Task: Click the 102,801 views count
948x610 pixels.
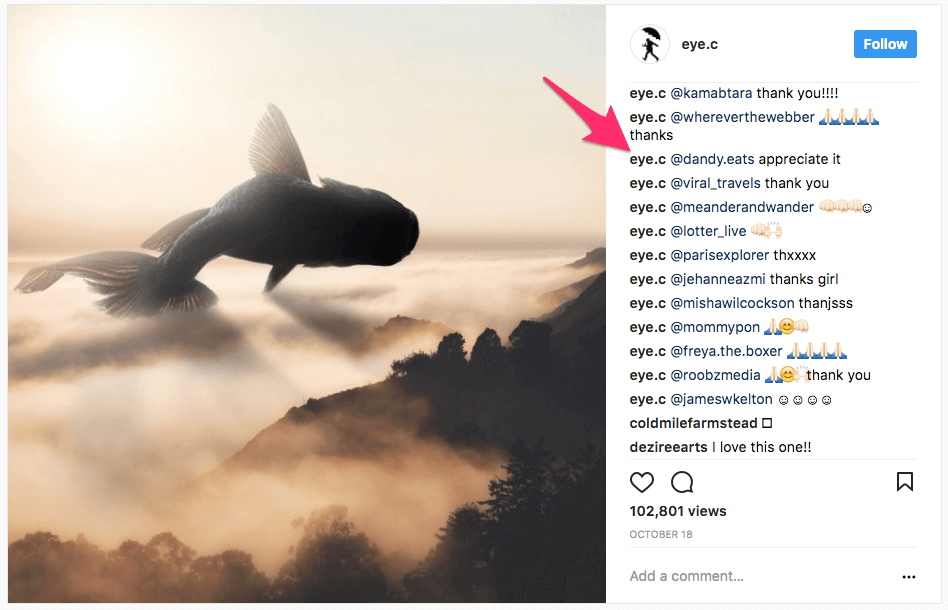Action: [678, 510]
